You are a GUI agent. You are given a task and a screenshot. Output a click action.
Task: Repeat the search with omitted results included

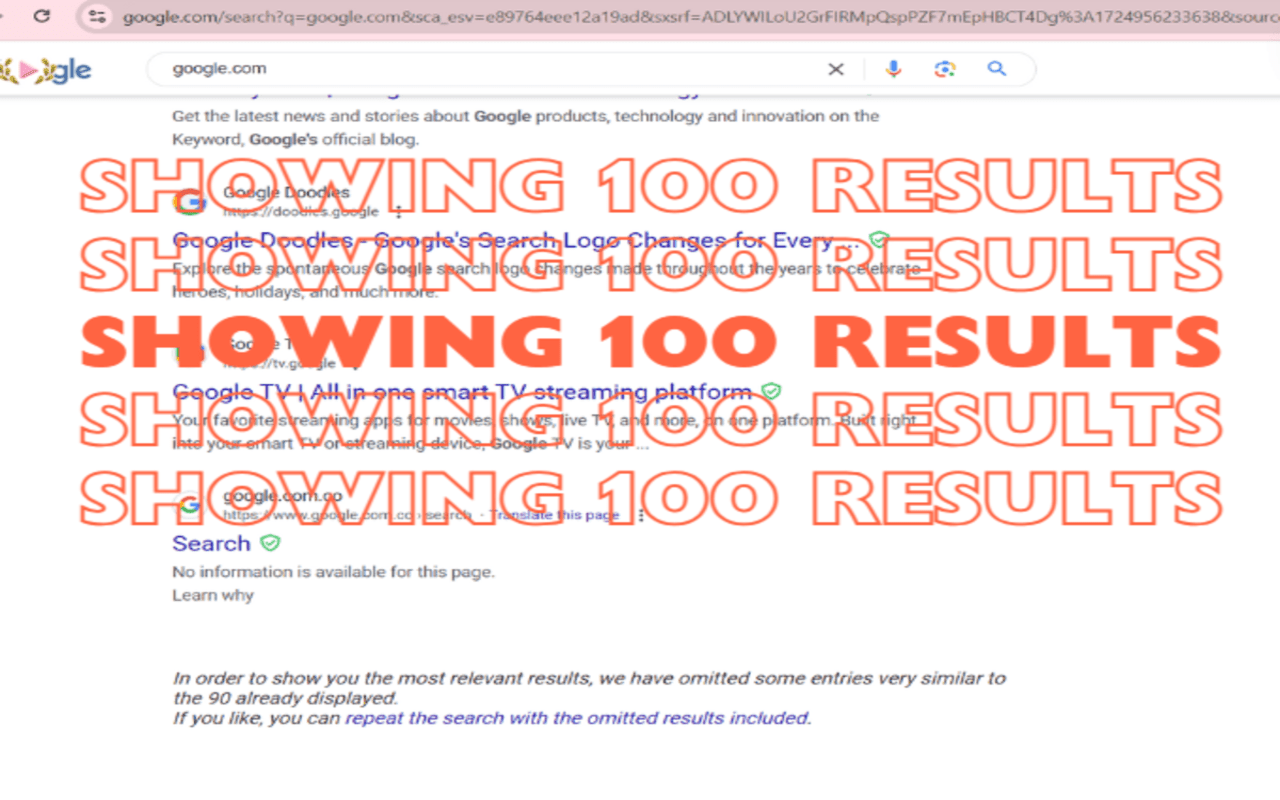pyautogui.click(x=577, y=718)
